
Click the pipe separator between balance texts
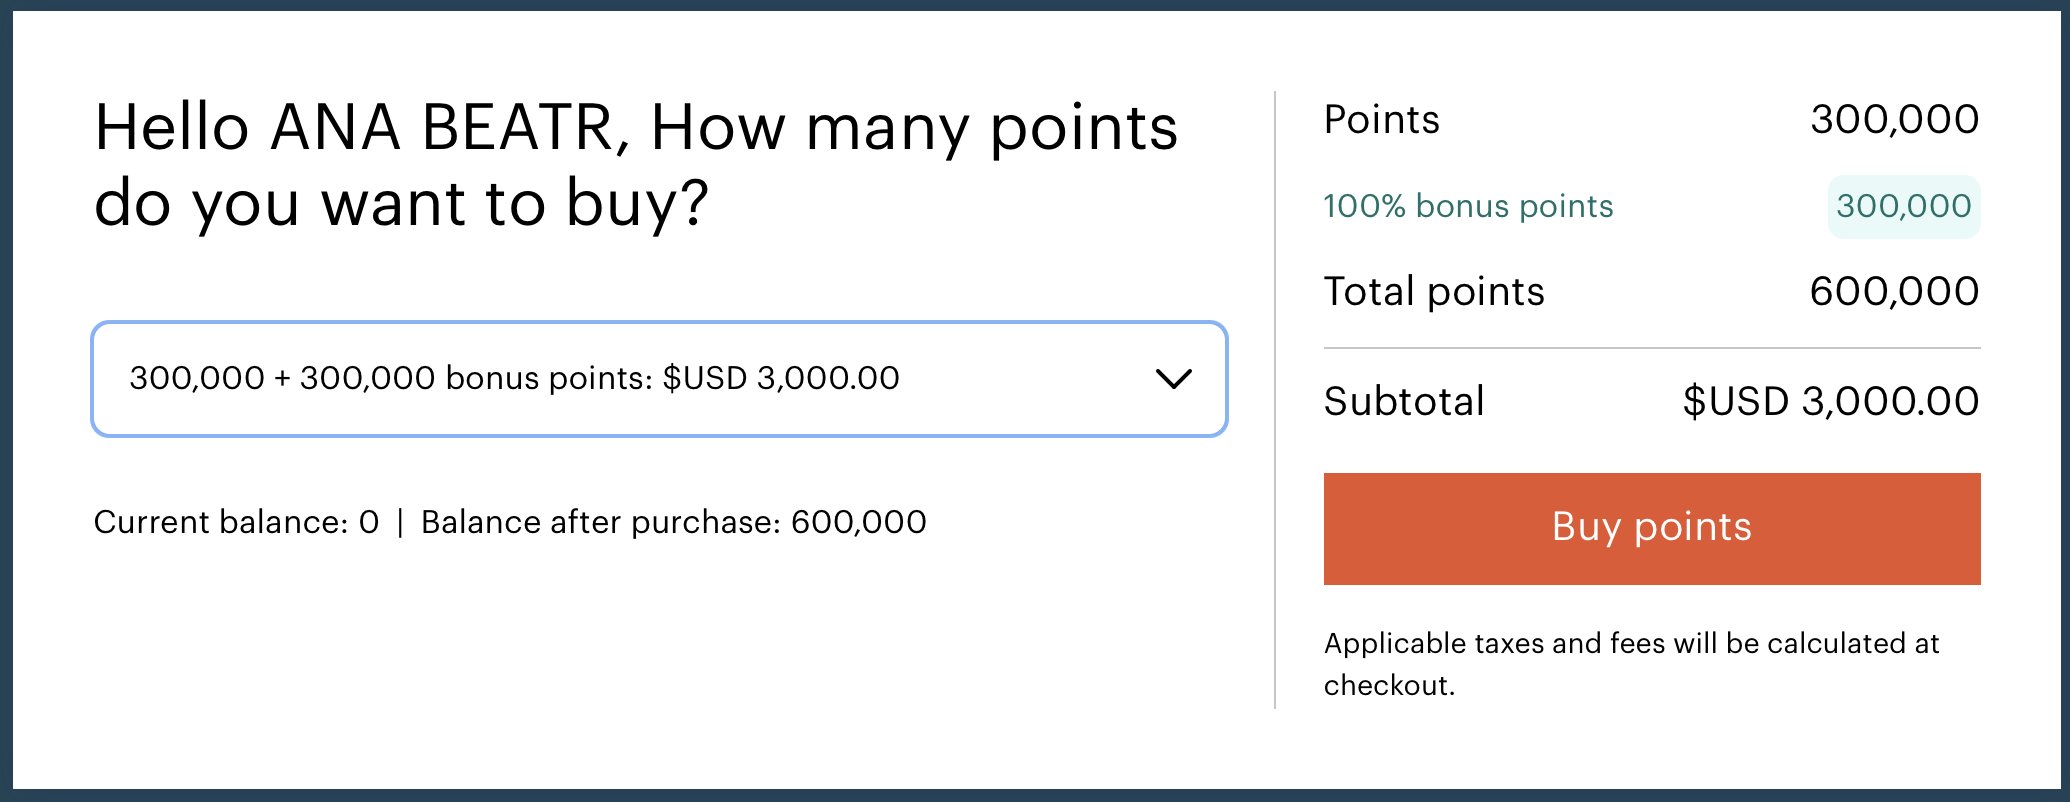tap(400, 522)
